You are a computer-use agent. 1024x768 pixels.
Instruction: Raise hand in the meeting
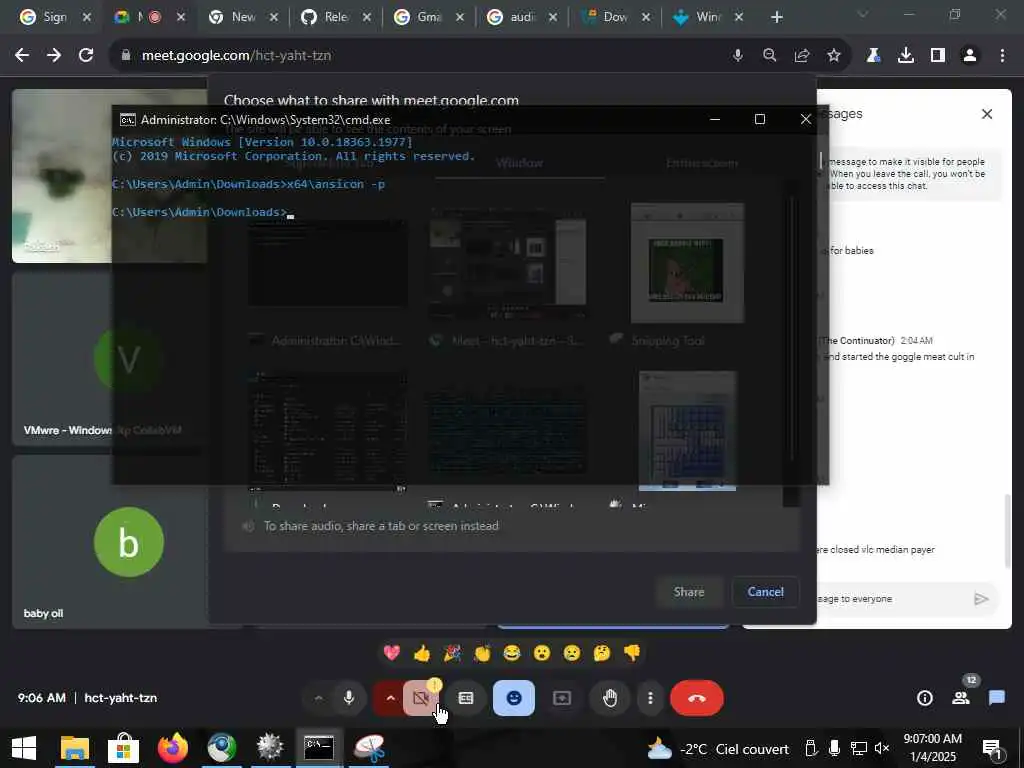(x=610, y=698)
